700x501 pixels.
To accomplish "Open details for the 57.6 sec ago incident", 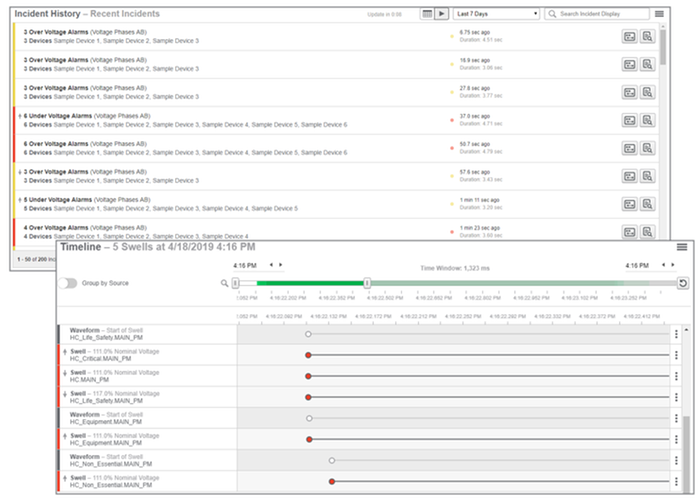I will tap(647, 176).
